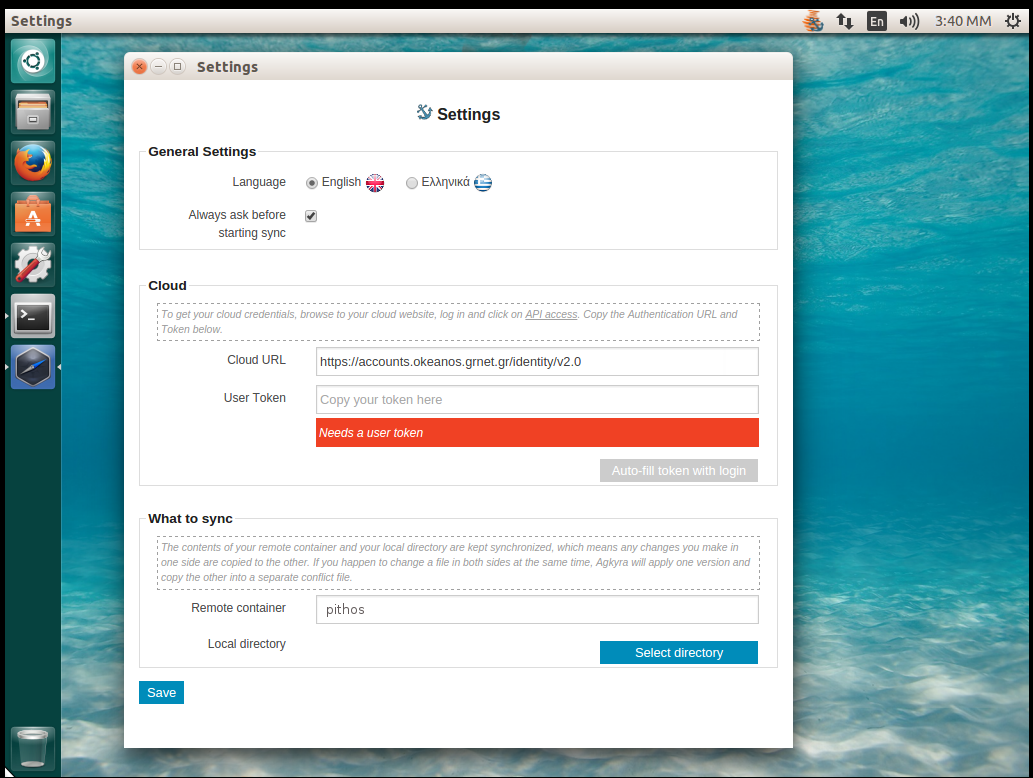1033x778 pixels.
Task: Open the keyboard layout indicator En
Action: (876, 20)
